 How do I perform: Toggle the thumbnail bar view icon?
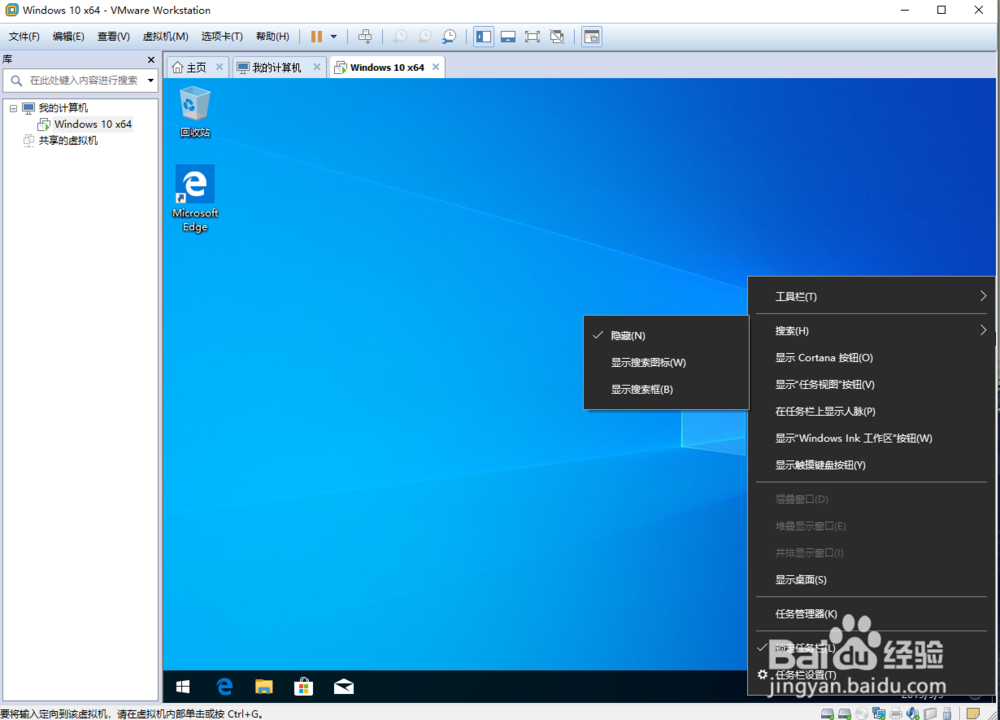508,36
